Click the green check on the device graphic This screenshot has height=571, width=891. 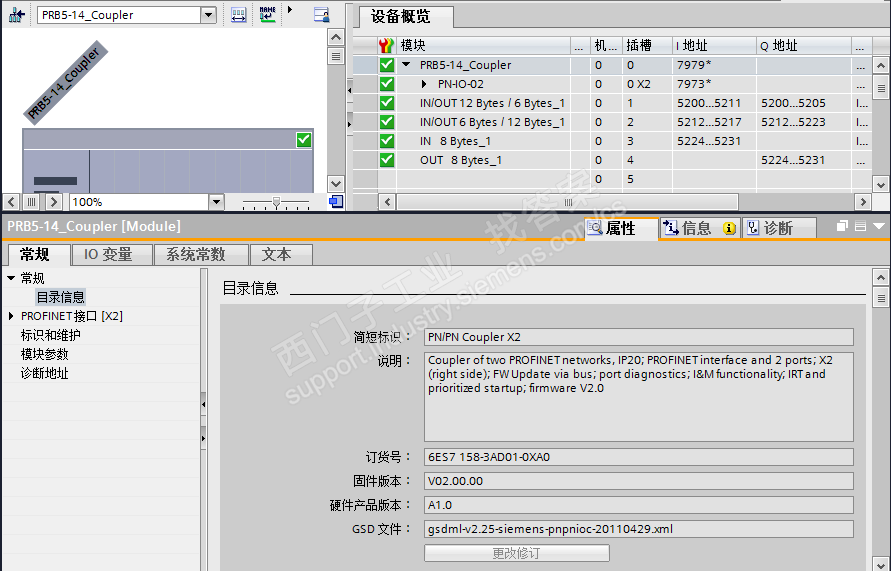click(303, 140)
